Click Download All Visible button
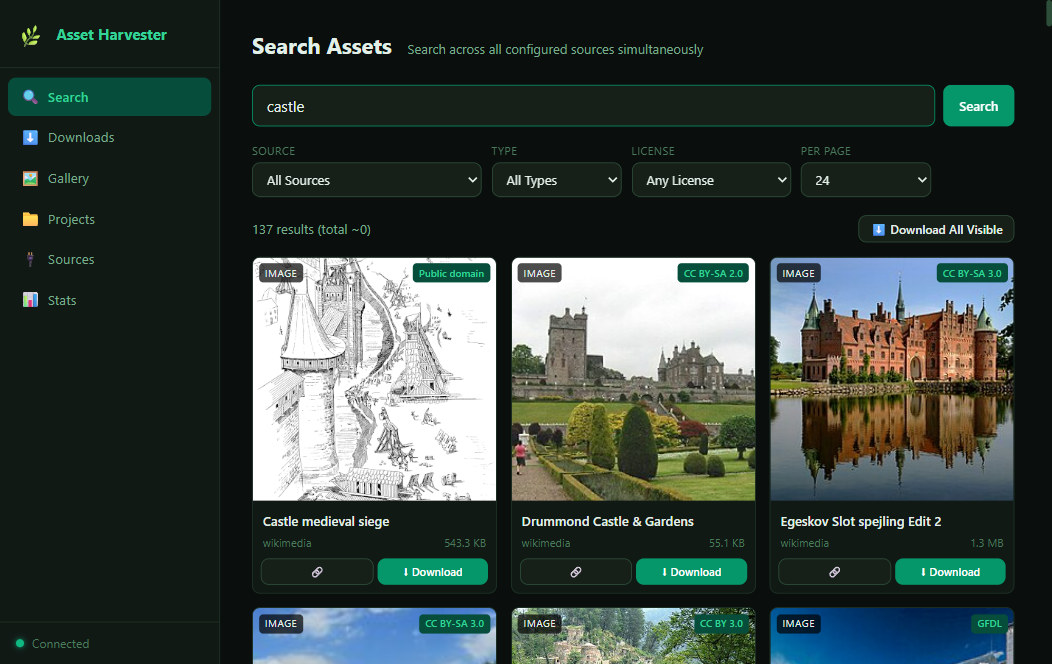The width and height of the screenshot is (1052, 664). (x=936, y=229)
